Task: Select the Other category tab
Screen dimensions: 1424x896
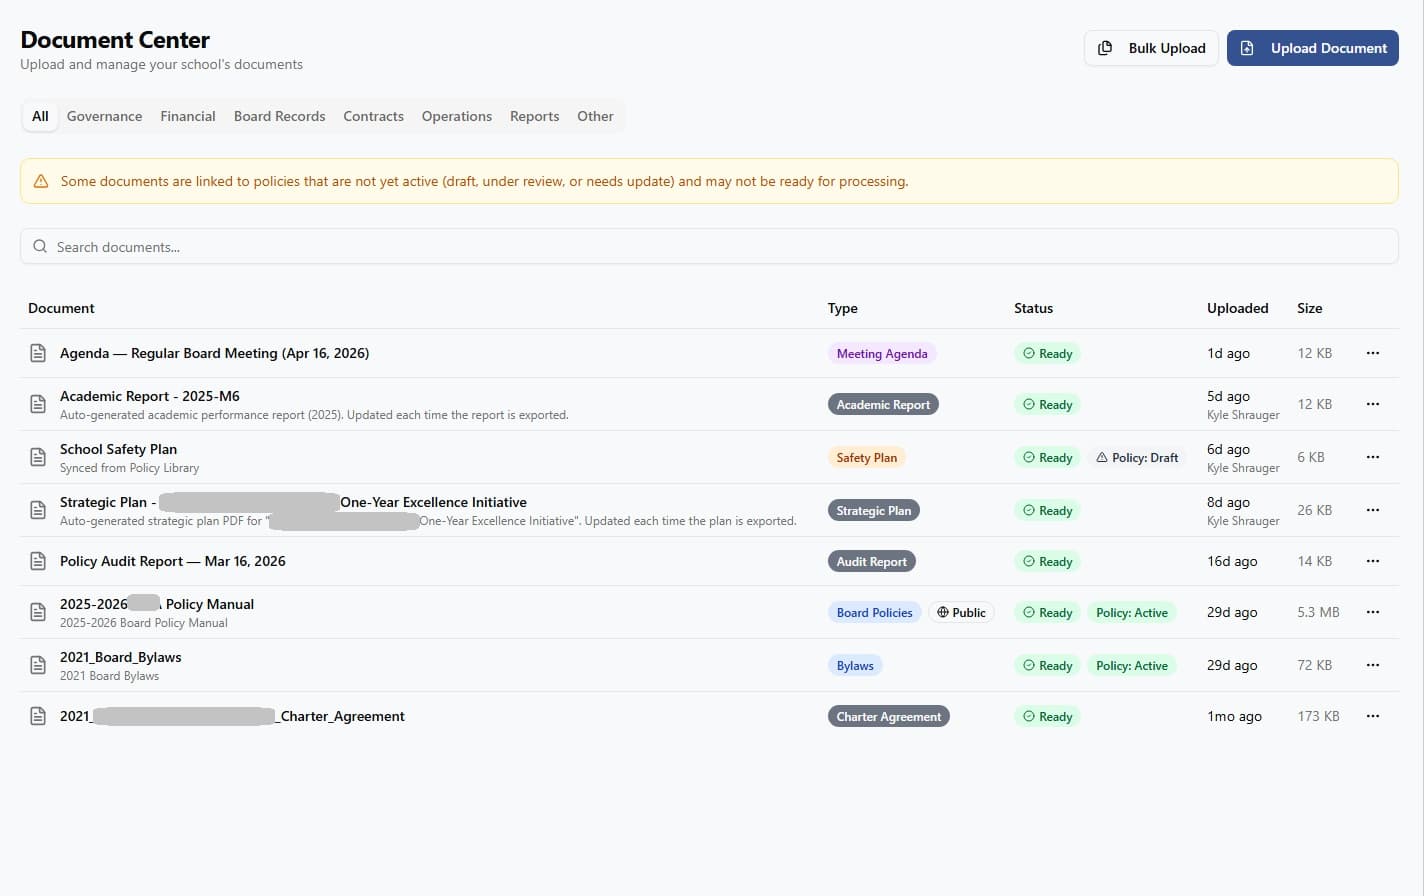Action: (595, 116)
